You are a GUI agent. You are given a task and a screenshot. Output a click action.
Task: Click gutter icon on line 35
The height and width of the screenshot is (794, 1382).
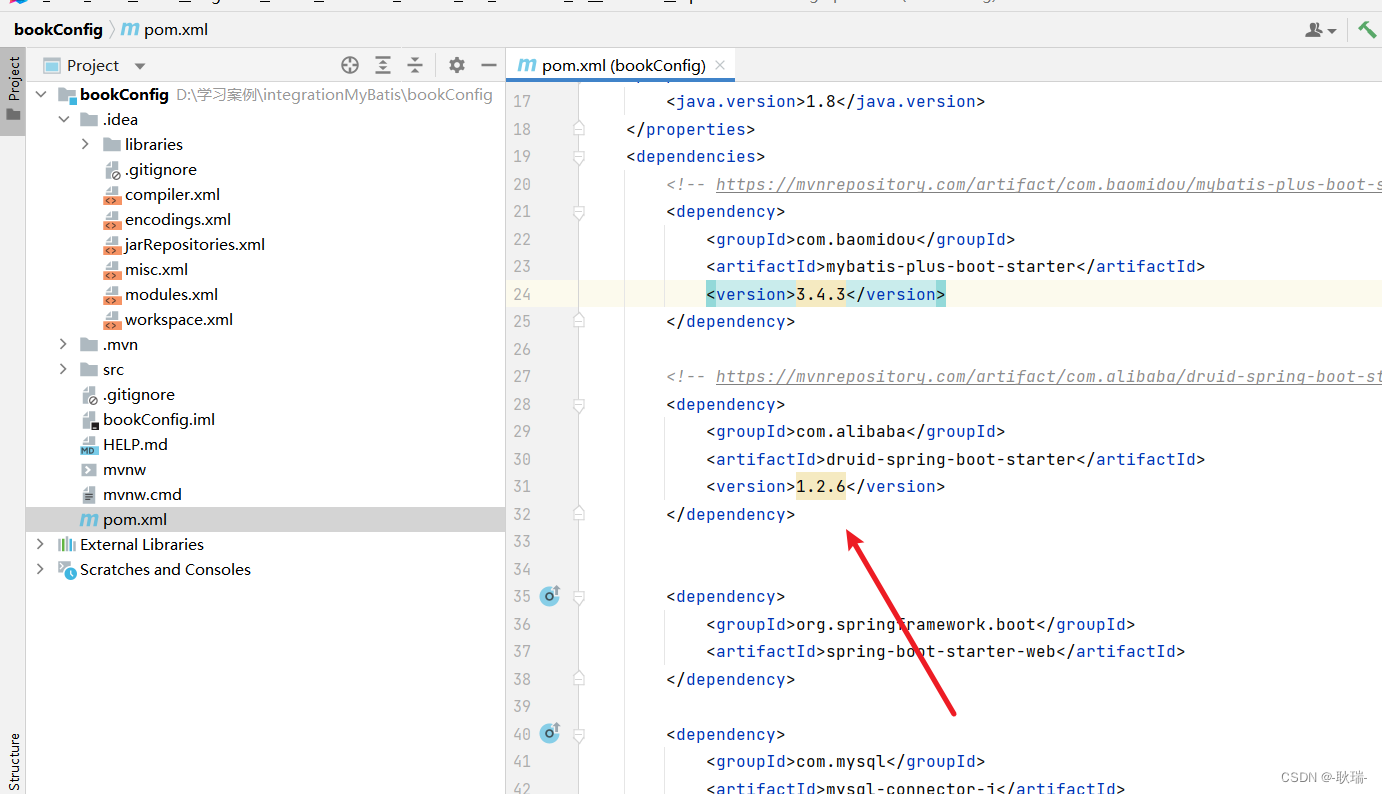pyautogui.click(x=550, y=596)
